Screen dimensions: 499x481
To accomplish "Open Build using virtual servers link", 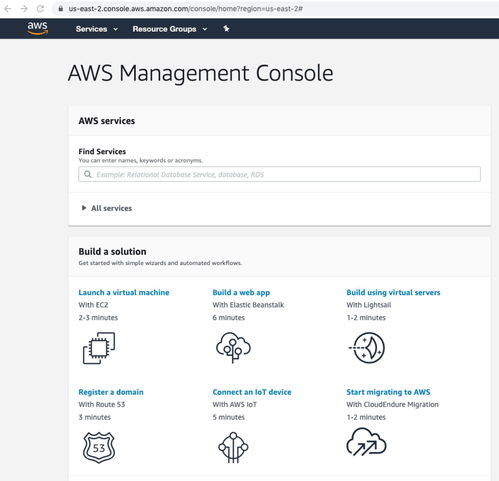I will 393,293.
